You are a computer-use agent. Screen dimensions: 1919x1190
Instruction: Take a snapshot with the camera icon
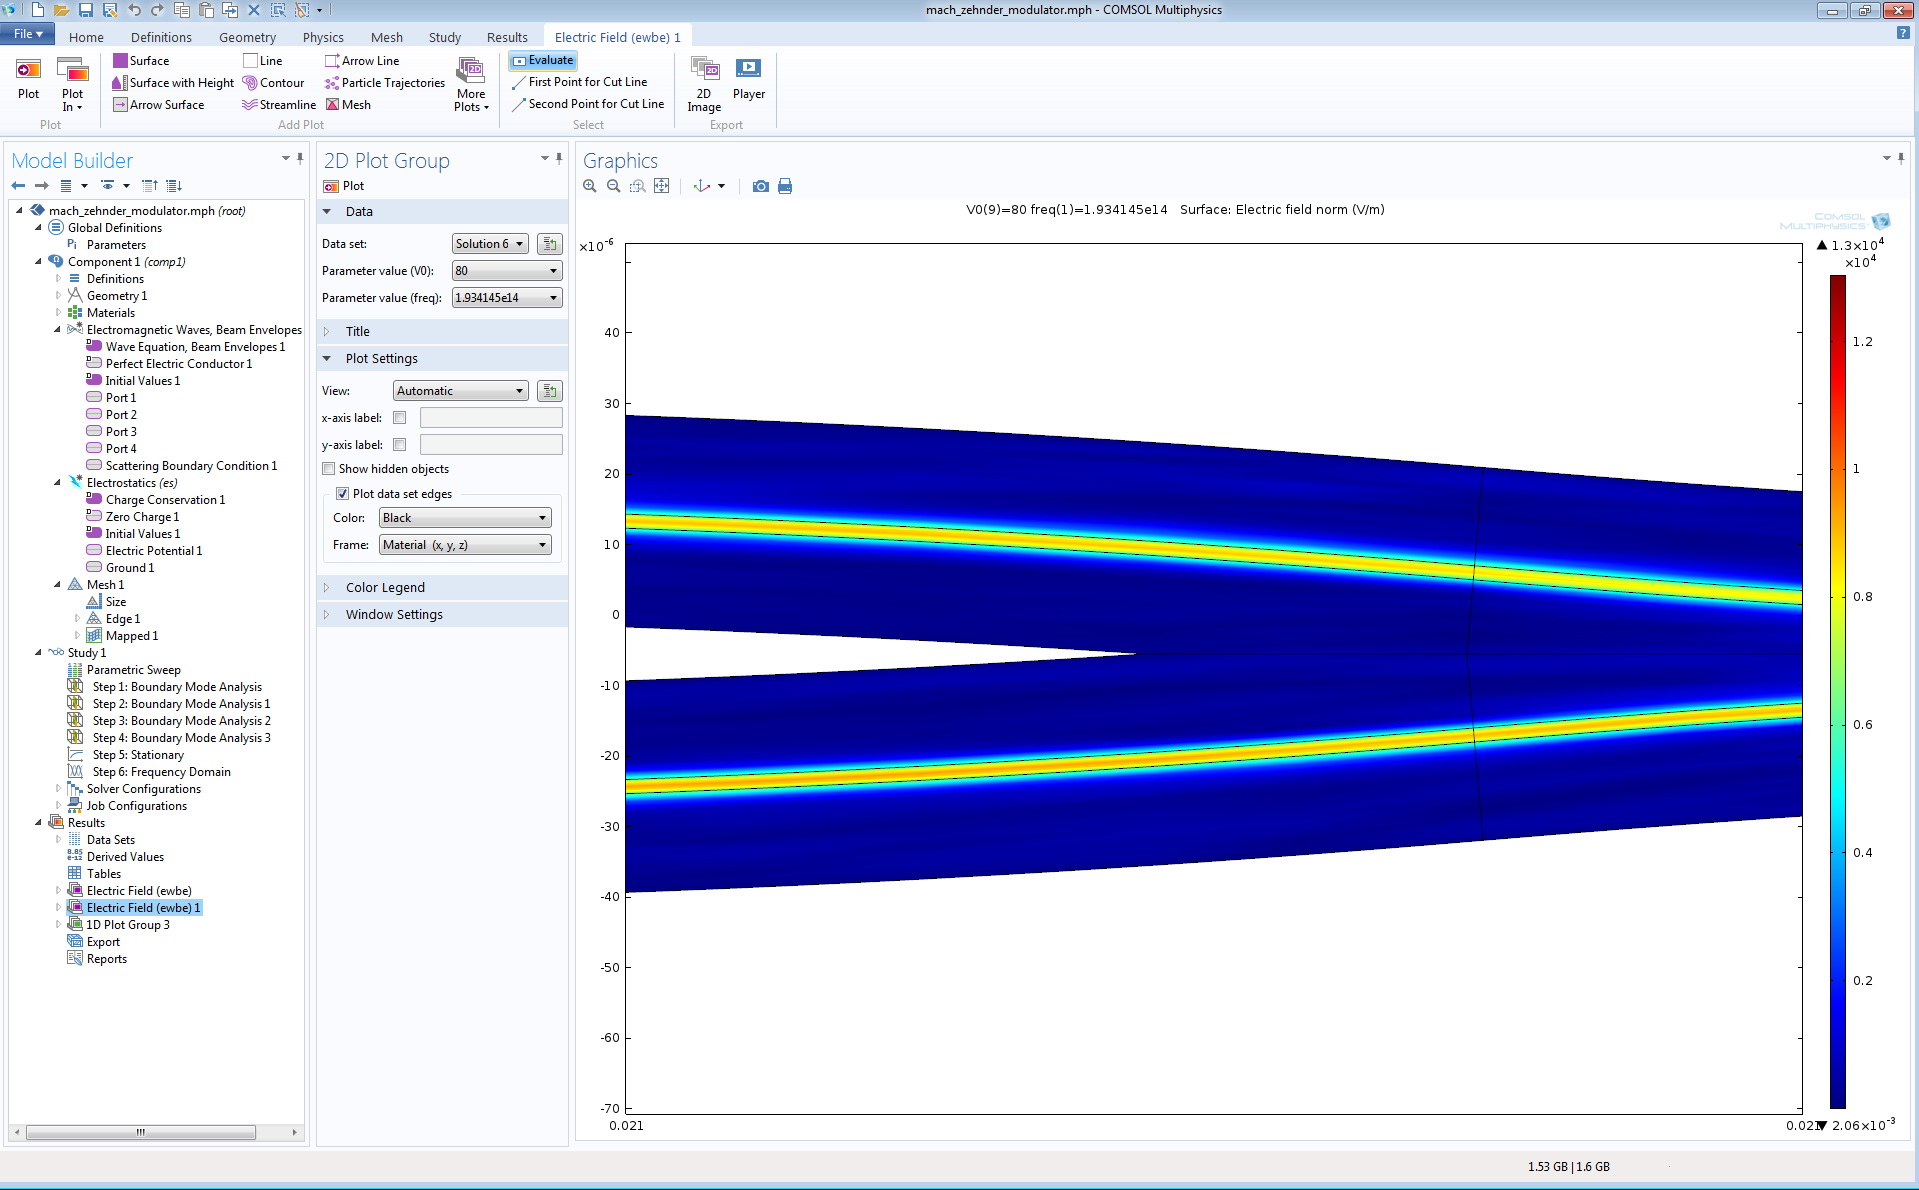pos(760,186)
